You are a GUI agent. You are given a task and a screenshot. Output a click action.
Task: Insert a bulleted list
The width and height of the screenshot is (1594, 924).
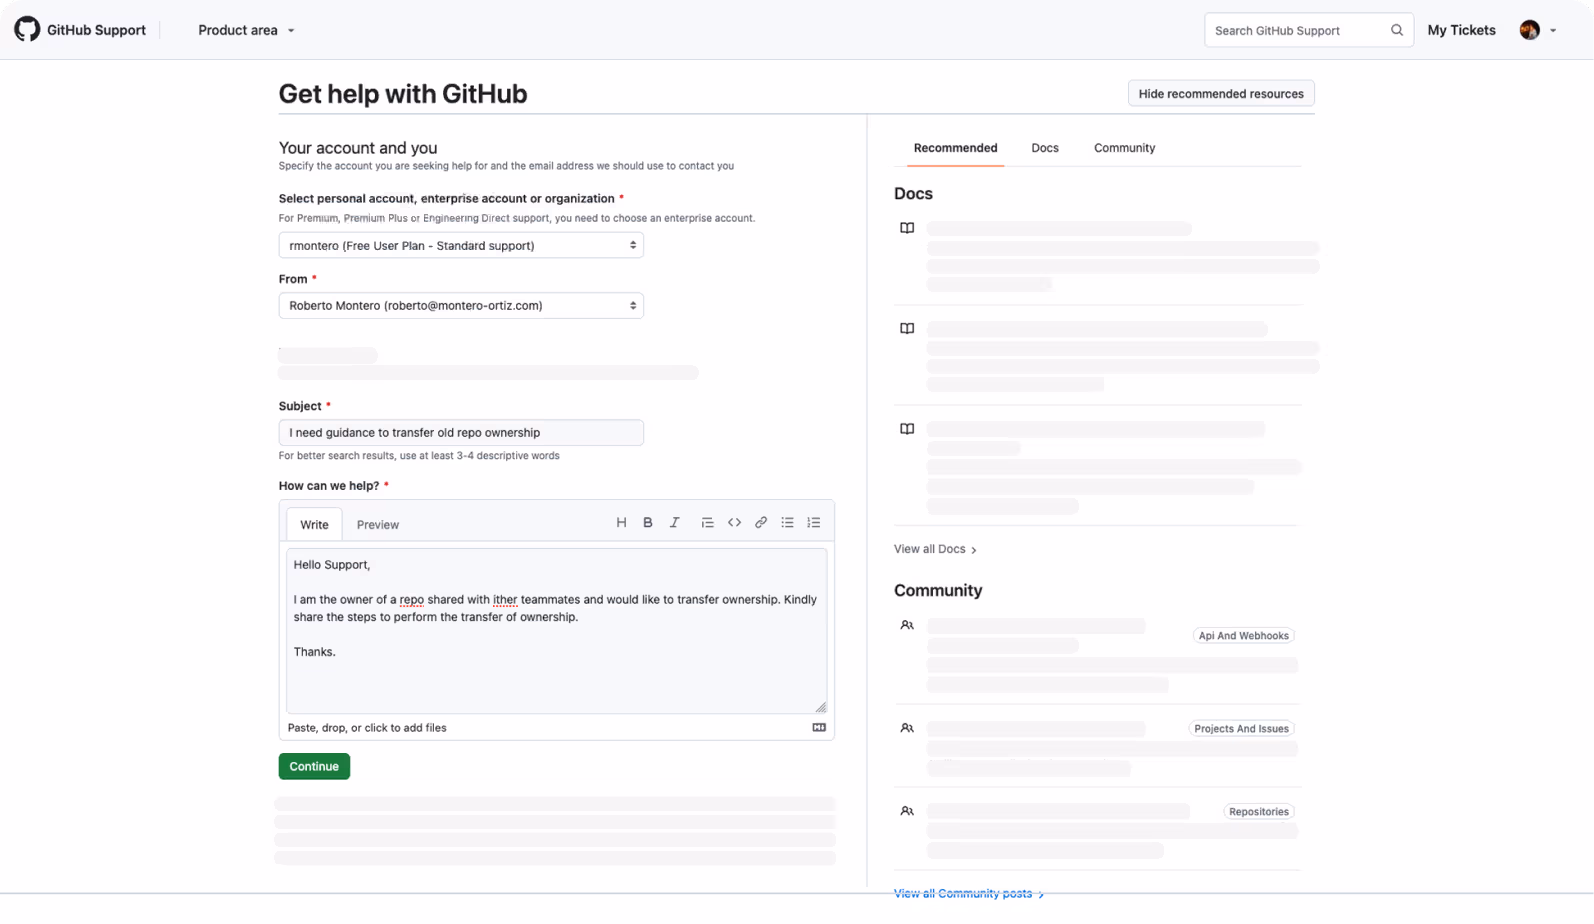coord(788,523)
